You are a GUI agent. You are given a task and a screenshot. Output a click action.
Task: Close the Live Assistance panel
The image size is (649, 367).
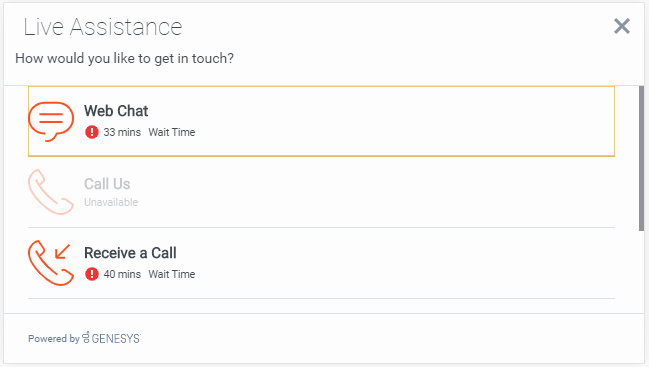tap(622, 26)
